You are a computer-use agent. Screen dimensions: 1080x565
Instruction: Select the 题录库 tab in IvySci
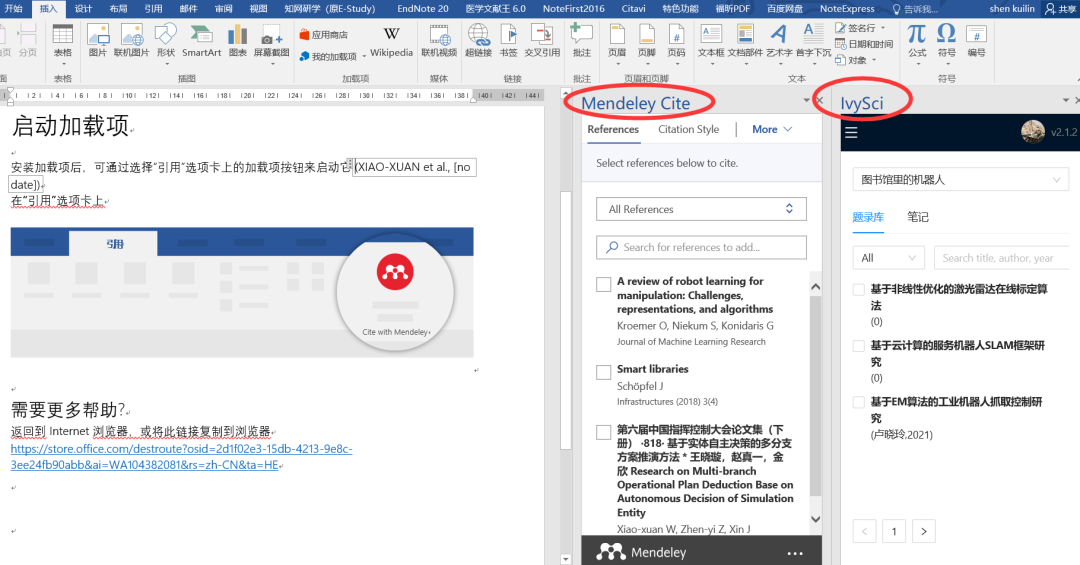tap(868, 217)
